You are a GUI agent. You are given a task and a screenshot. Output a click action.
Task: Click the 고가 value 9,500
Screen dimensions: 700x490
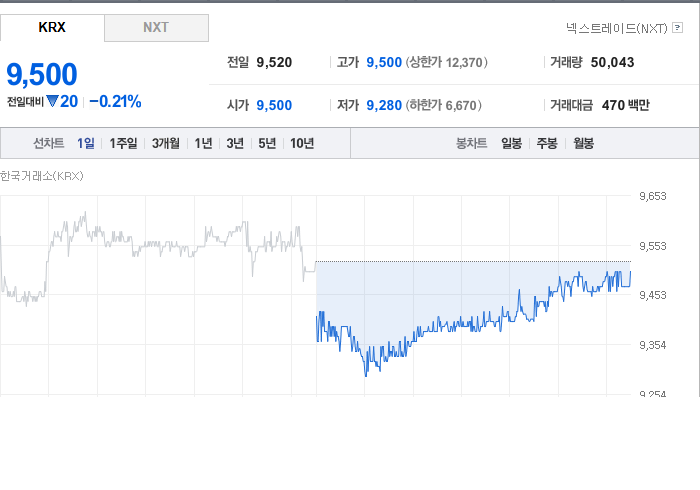384,62
